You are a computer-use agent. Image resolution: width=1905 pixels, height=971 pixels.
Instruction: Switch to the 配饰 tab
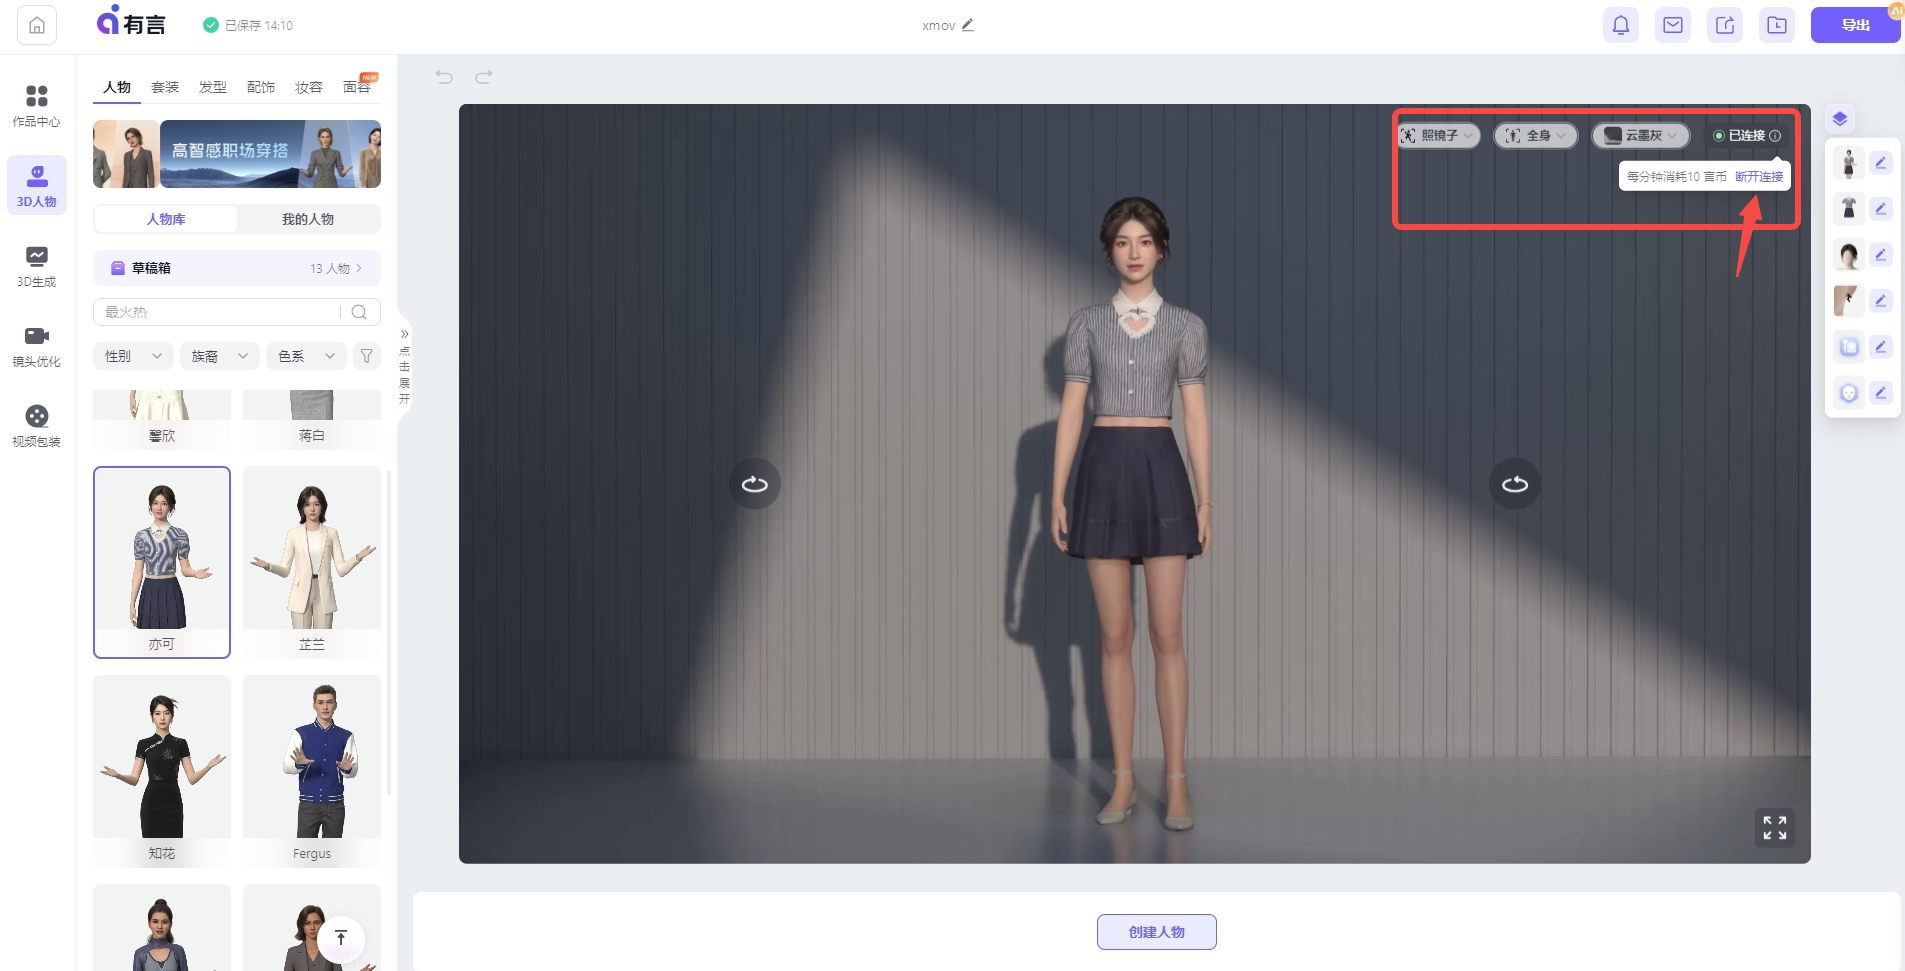click(x=261, y=87)
